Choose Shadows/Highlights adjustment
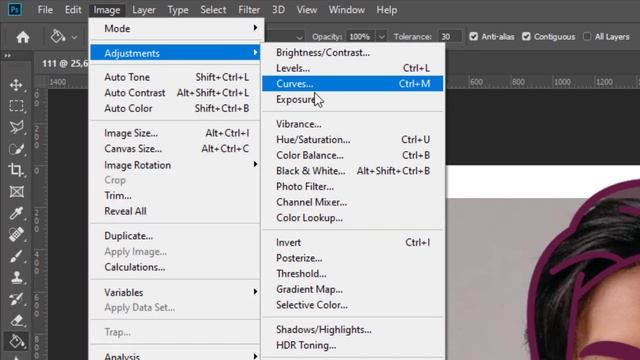 tap(353, 329)
